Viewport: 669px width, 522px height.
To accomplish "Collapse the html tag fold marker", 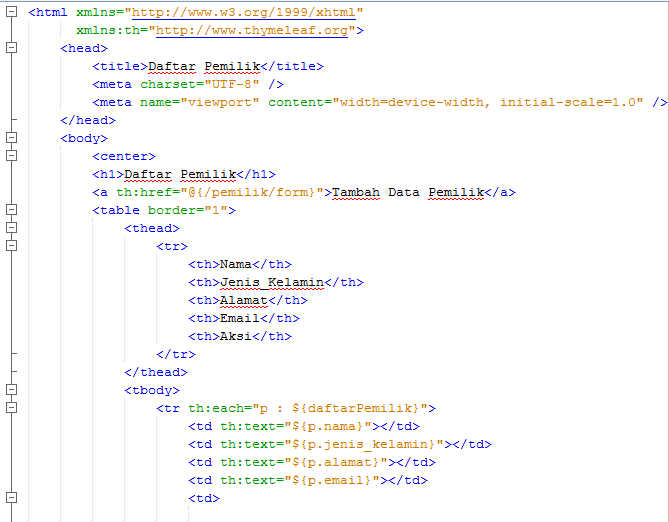I will click(x=12, y=12).
